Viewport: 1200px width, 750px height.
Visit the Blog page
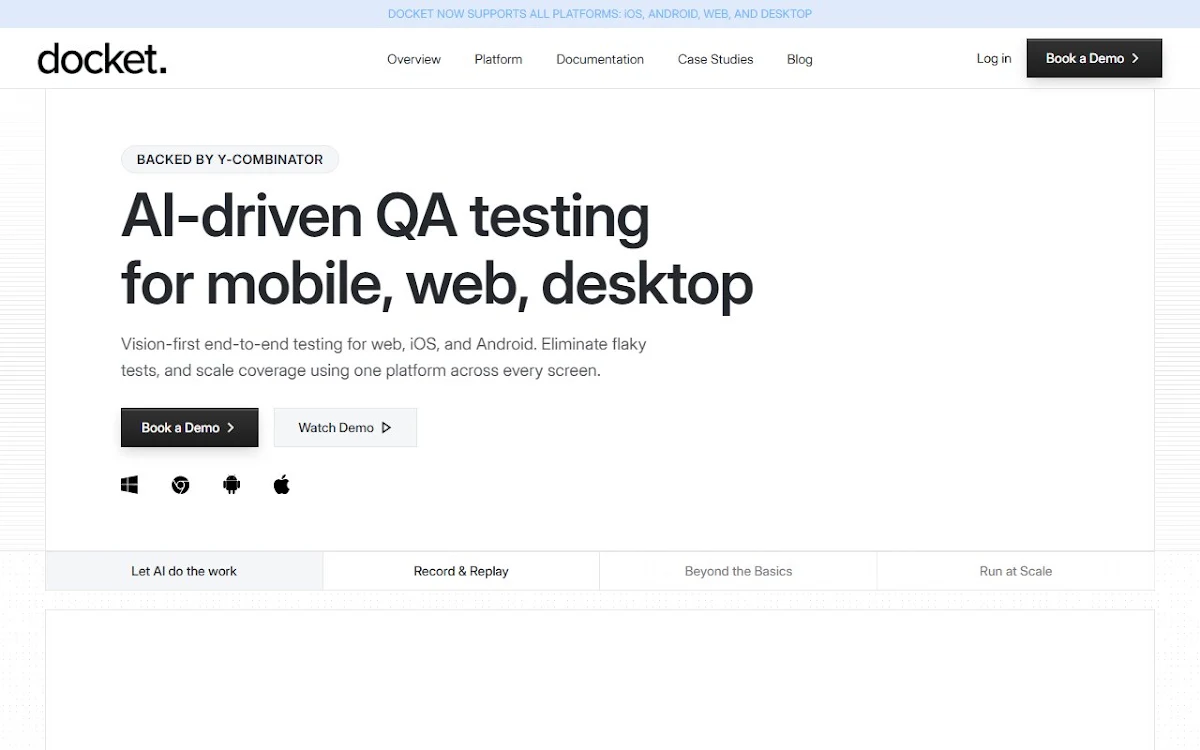(x=800, y=59)
